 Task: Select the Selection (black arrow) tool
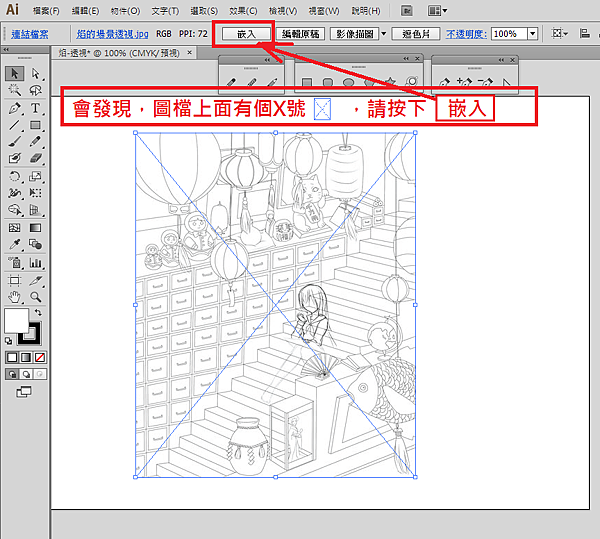pyautogui.click(x=15, y=73)
